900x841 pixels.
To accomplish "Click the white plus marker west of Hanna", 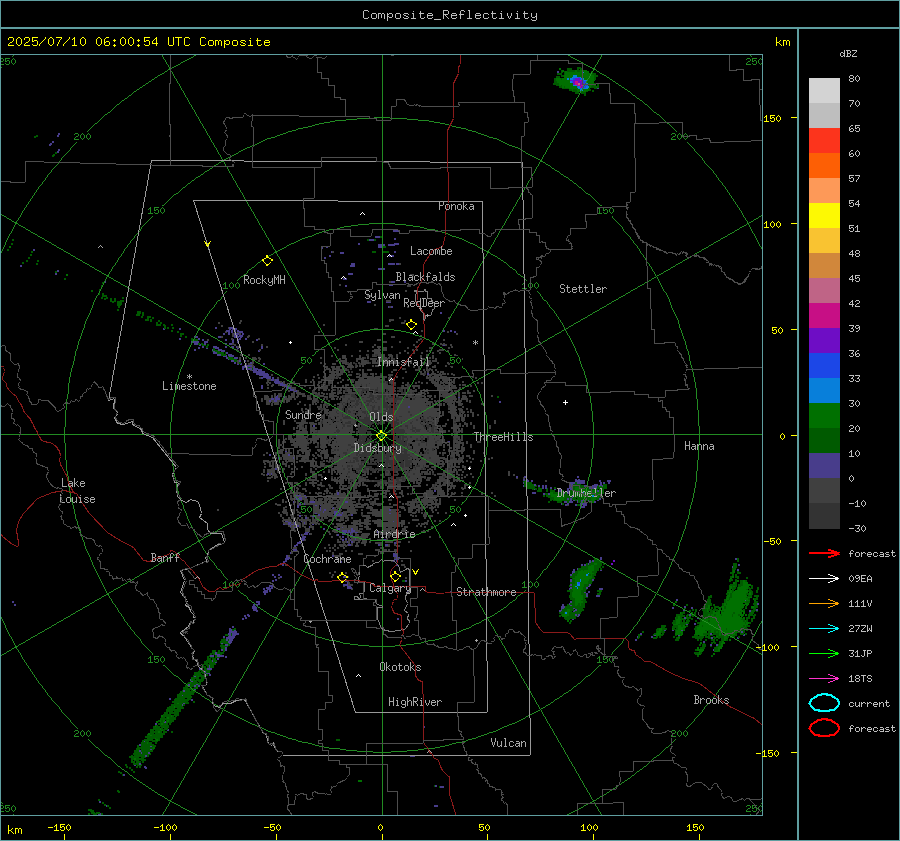I will (x=565, y=402).
